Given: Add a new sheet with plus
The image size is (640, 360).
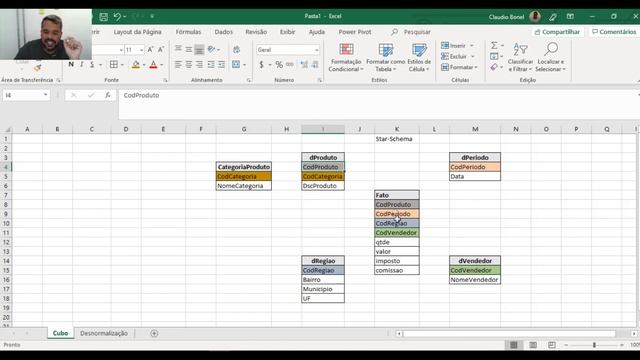Looking at the screenshot, I should click(x=154, y=333).
